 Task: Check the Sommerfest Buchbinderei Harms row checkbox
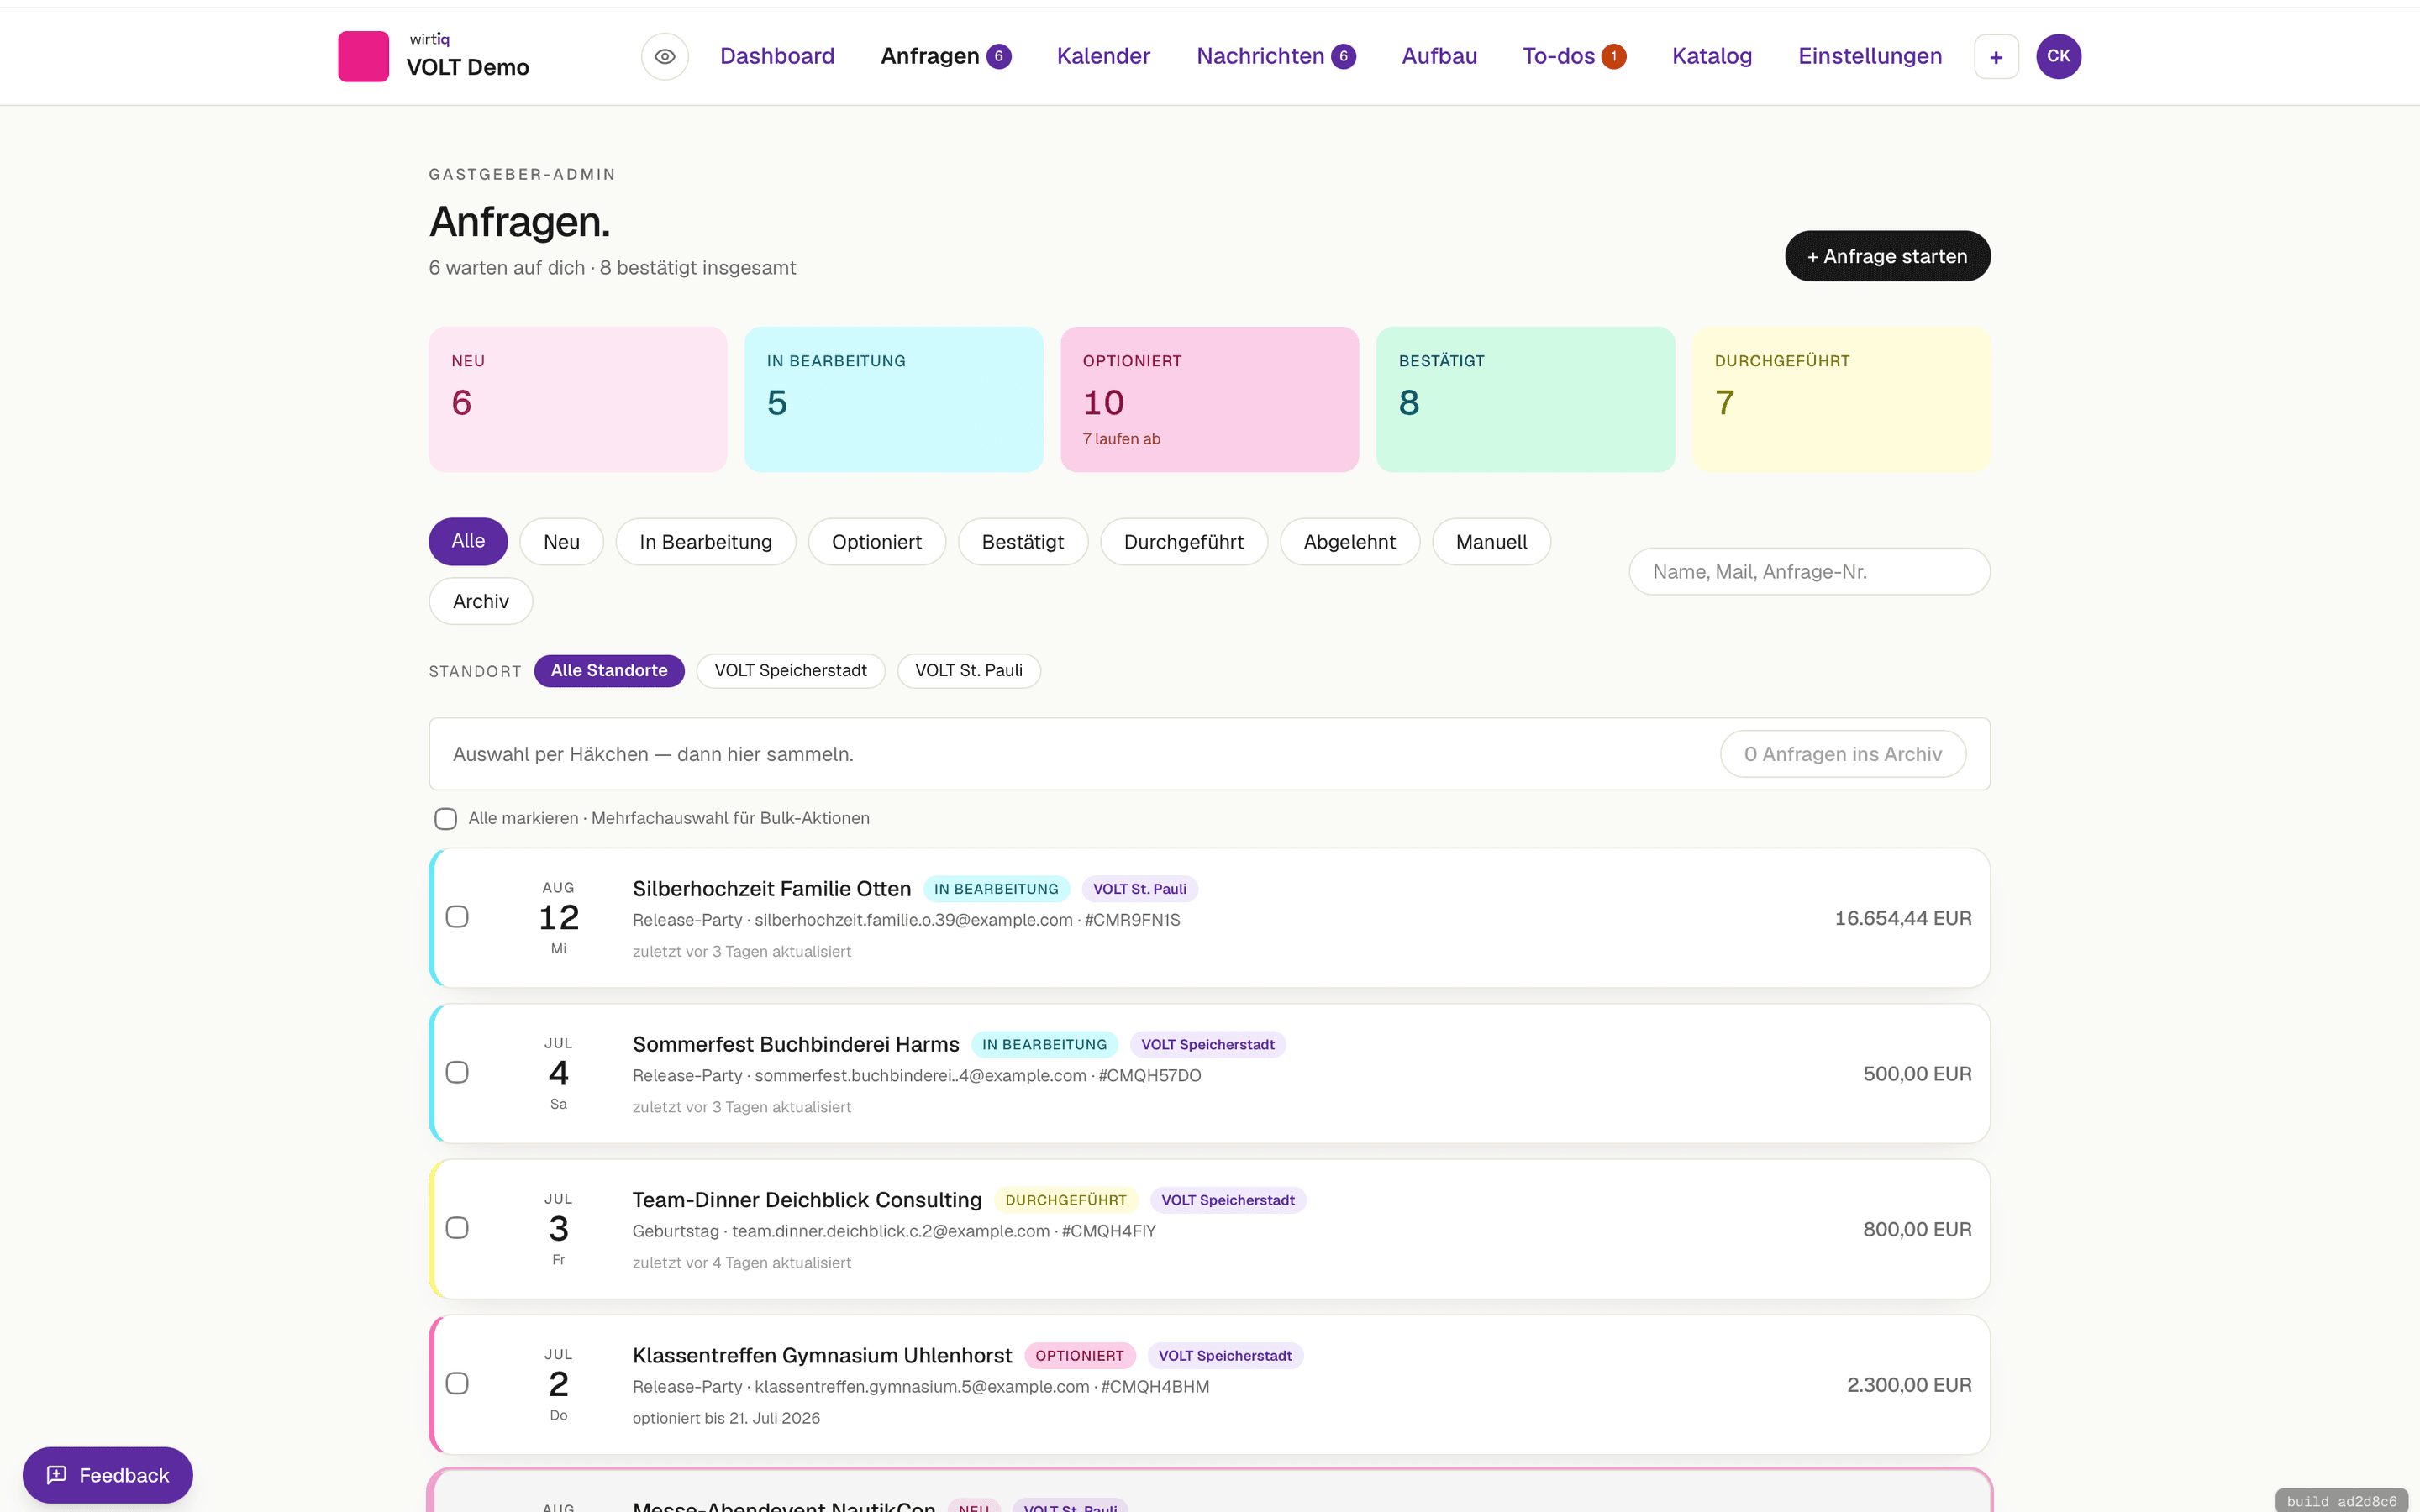coord(457,1072)
